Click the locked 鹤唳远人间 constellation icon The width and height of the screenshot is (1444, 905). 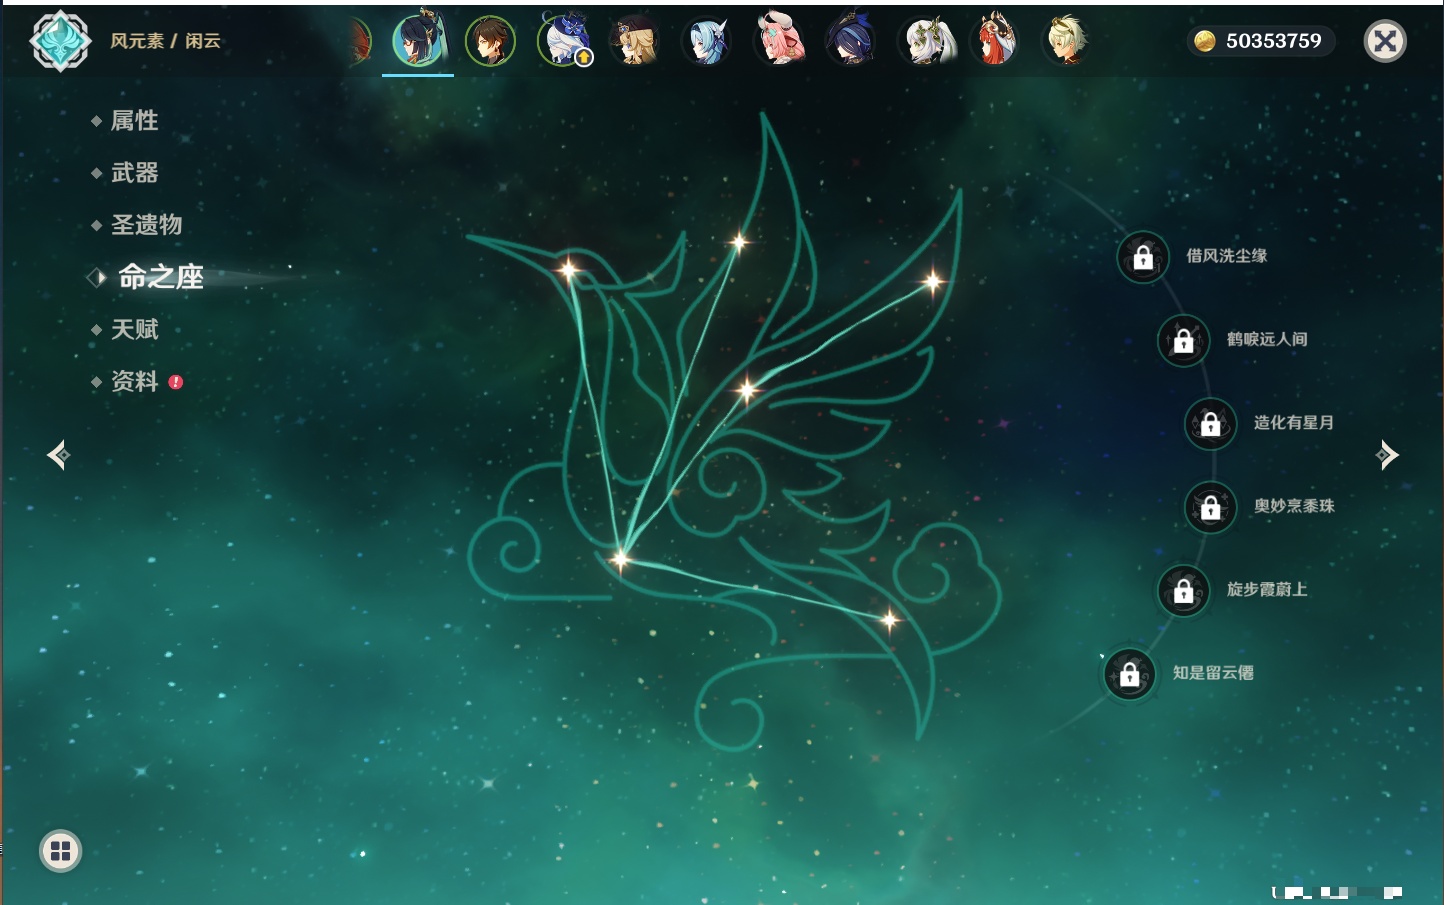pos(1184,340)
